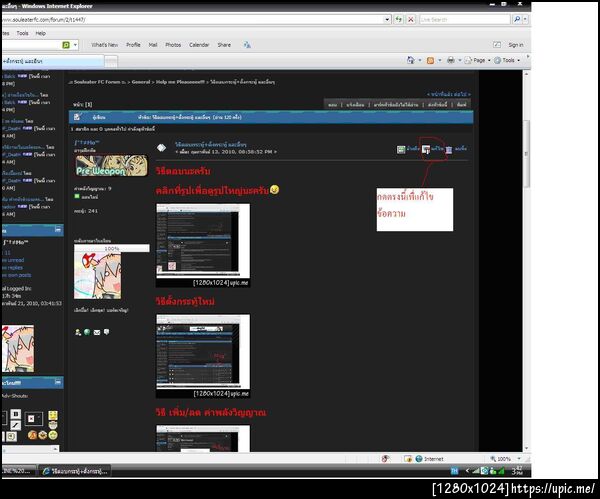Expand the Feeds dropdown arrow
Screen dimensions: 600x499
click(440, 60)
